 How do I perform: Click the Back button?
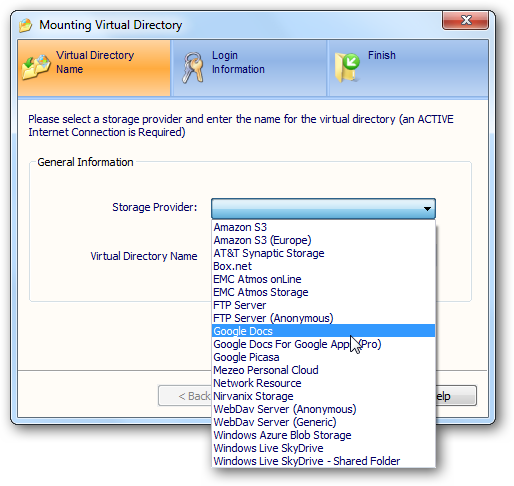coord(185,396)
